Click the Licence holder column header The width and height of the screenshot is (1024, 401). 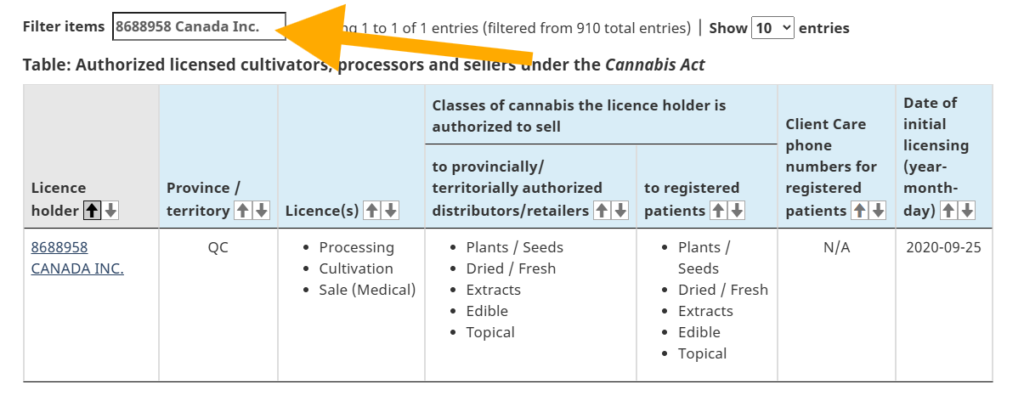(x=91, y=156)
